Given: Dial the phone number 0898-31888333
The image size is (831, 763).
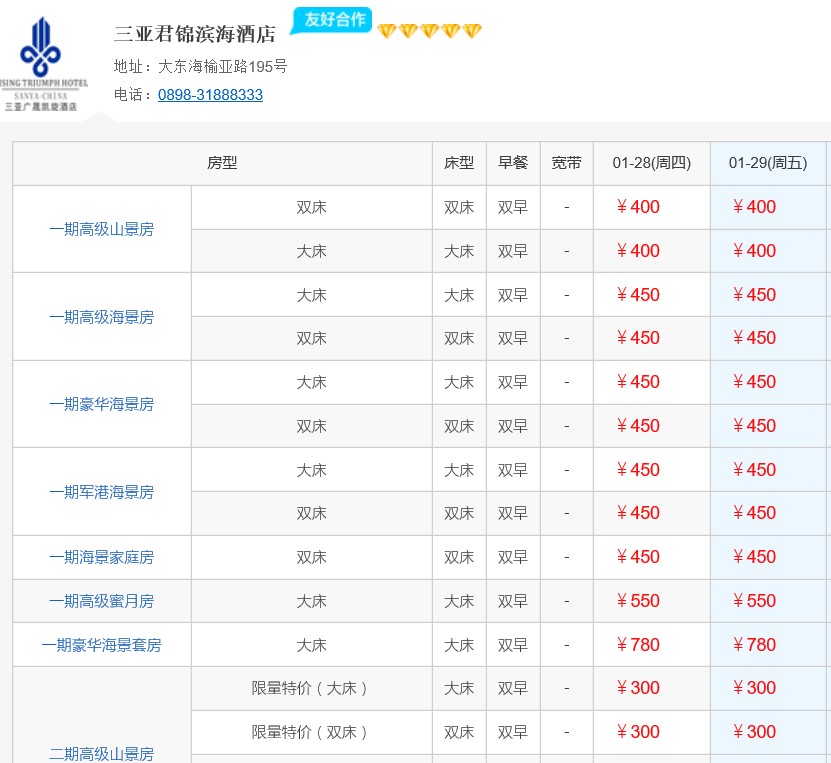Looking at the screenshot, I should (x=210, y=95).
